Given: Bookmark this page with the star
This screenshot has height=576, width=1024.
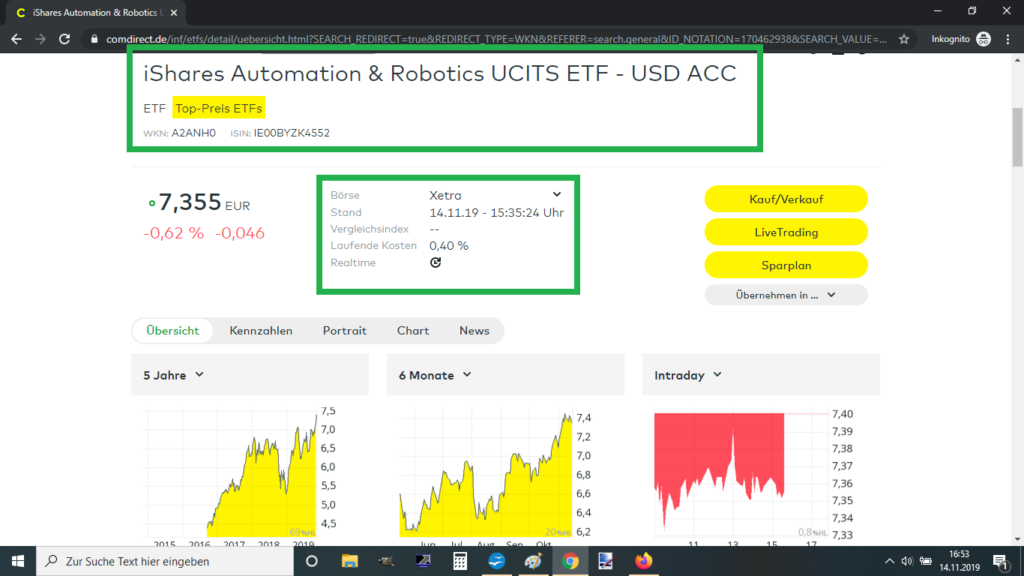Looking at the screenshot, I should (x=904, y=39).
